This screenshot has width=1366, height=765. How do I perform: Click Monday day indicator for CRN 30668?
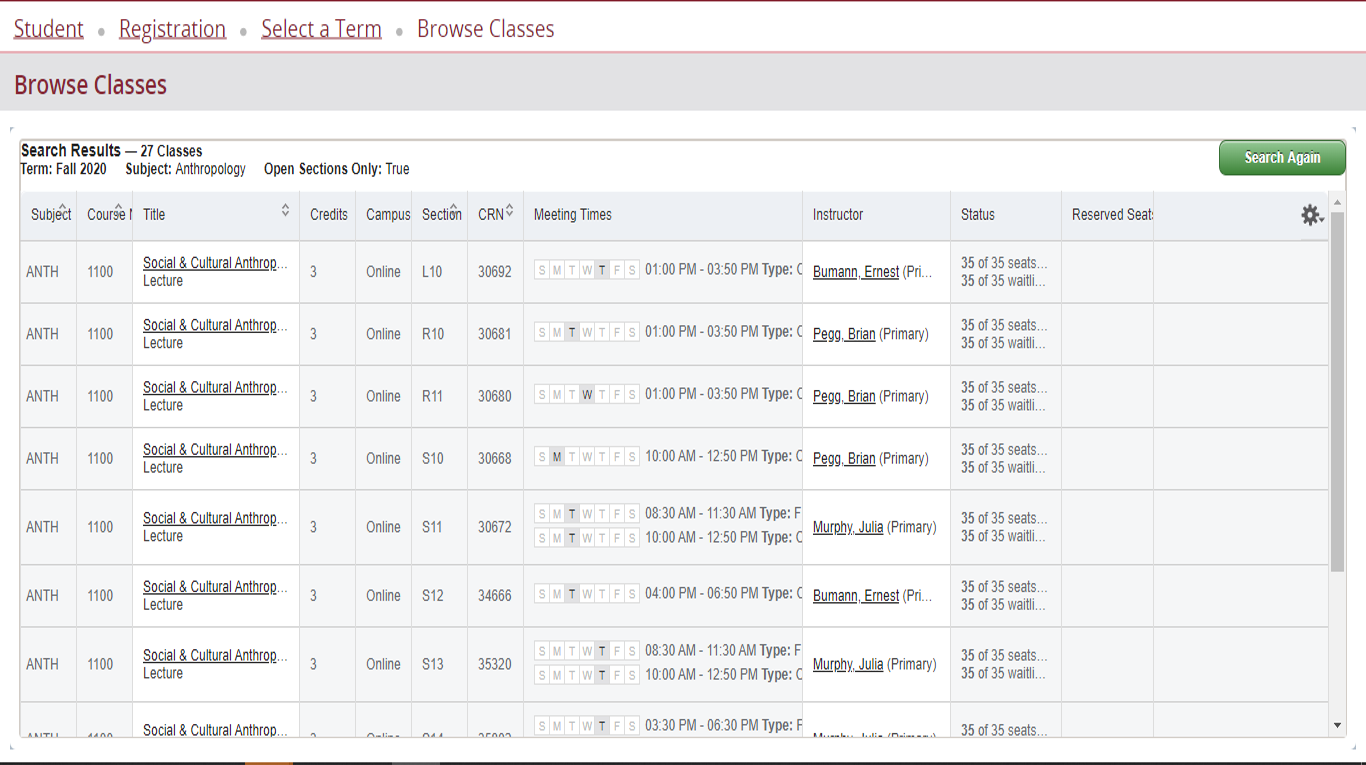pos(557,457)
